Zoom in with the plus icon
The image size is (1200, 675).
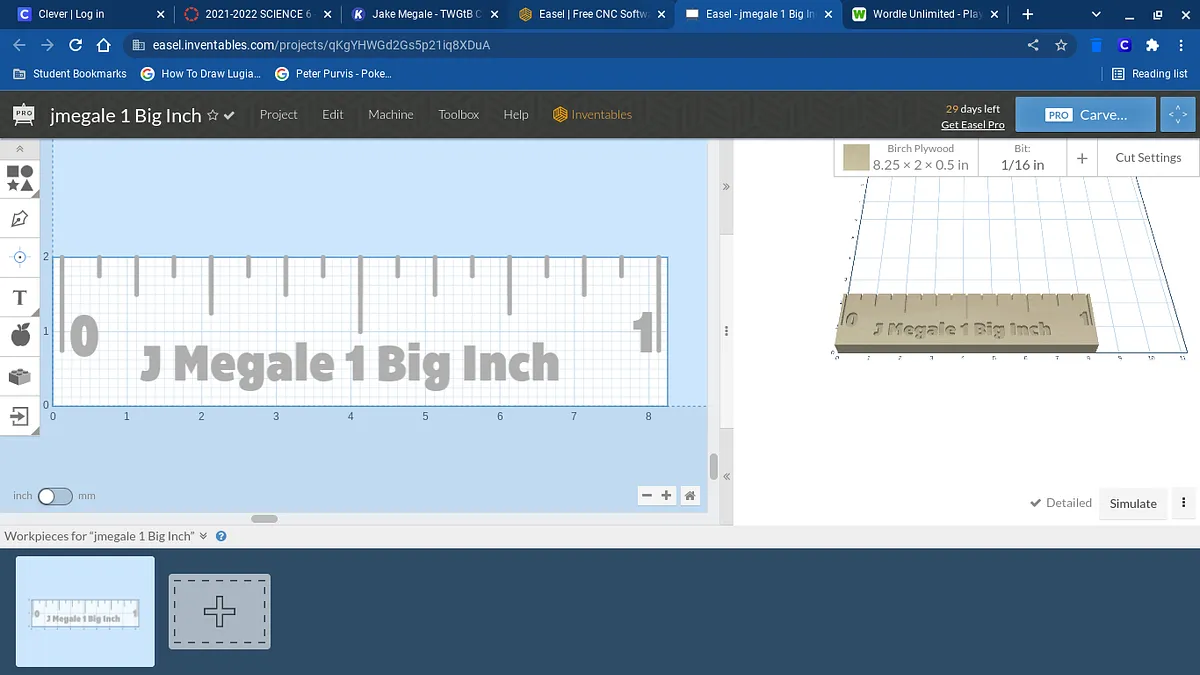pos(667,495)
